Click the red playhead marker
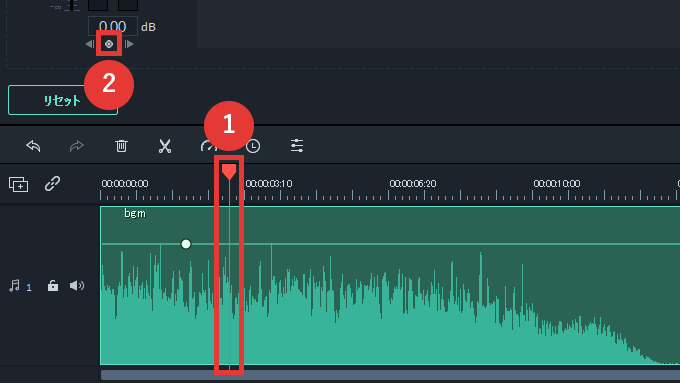Viewport: 680px width, 383px height. click(x=229, y=171)
